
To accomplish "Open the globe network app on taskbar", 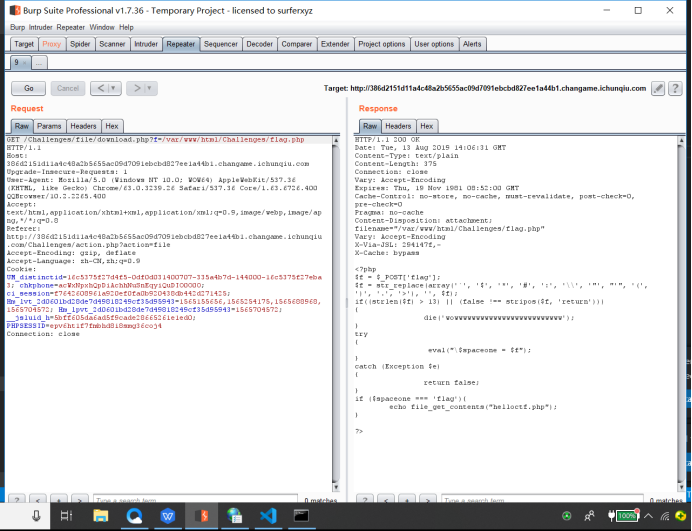I will 234,516.
